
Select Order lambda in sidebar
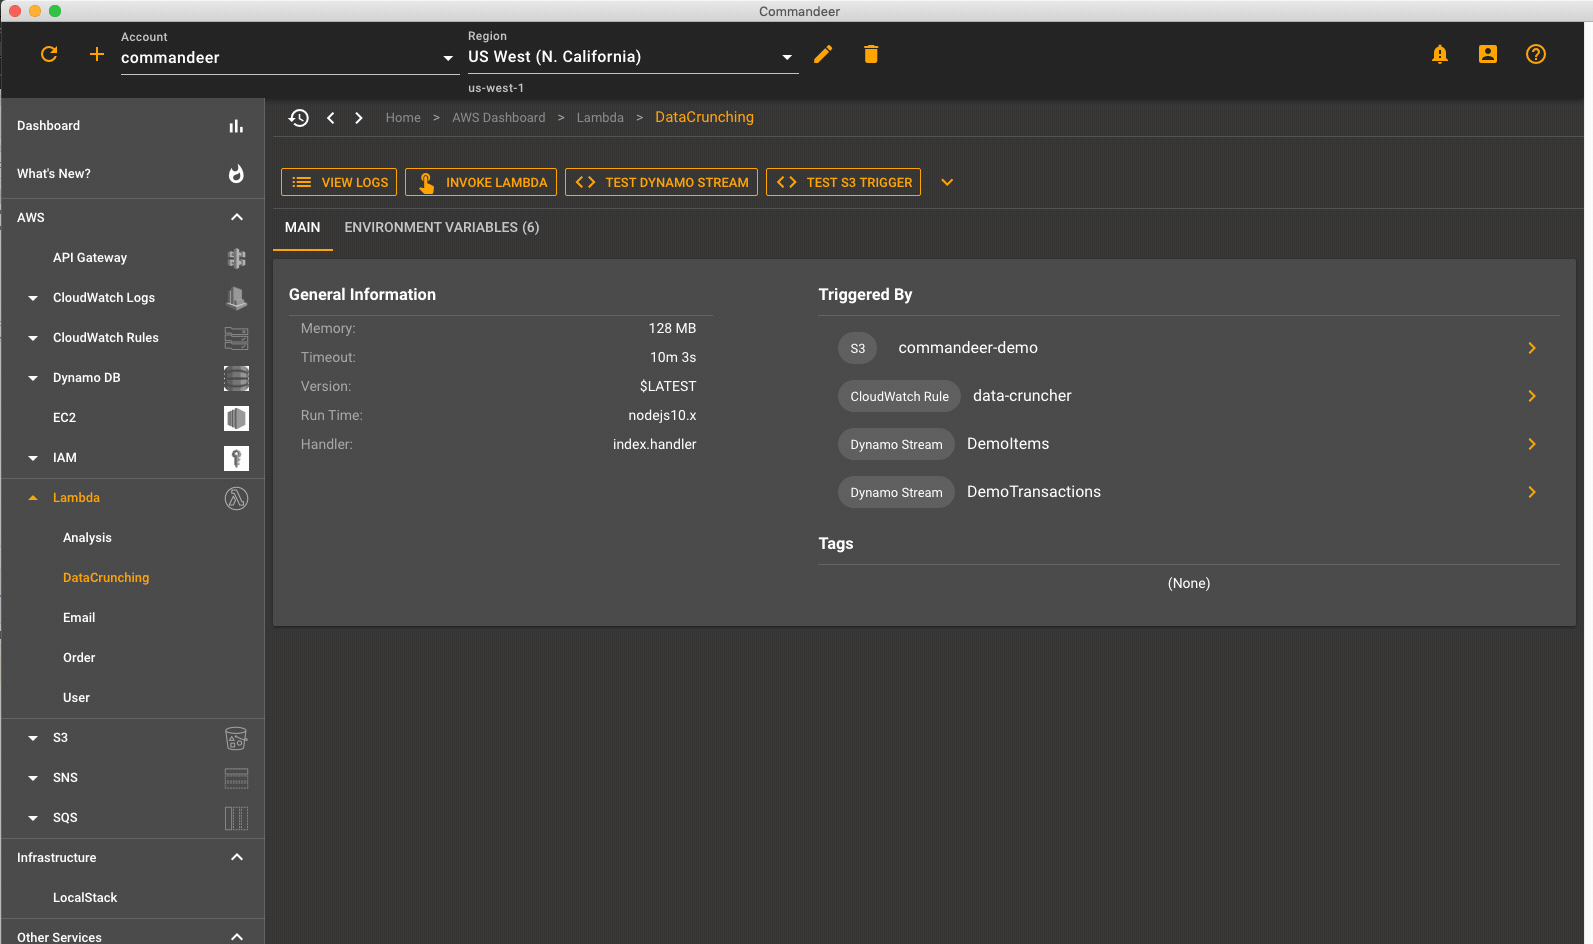tap(79, 658)
